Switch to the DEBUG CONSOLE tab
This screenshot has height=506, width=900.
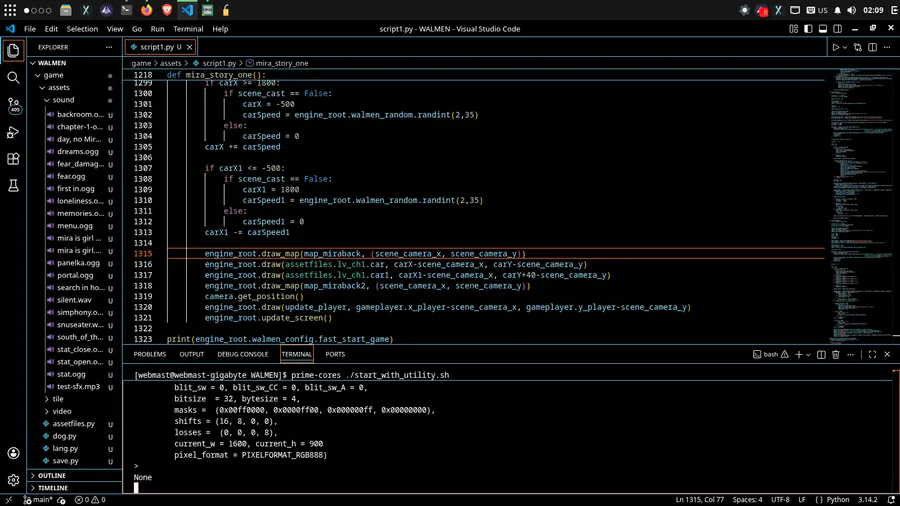(242, 355)
